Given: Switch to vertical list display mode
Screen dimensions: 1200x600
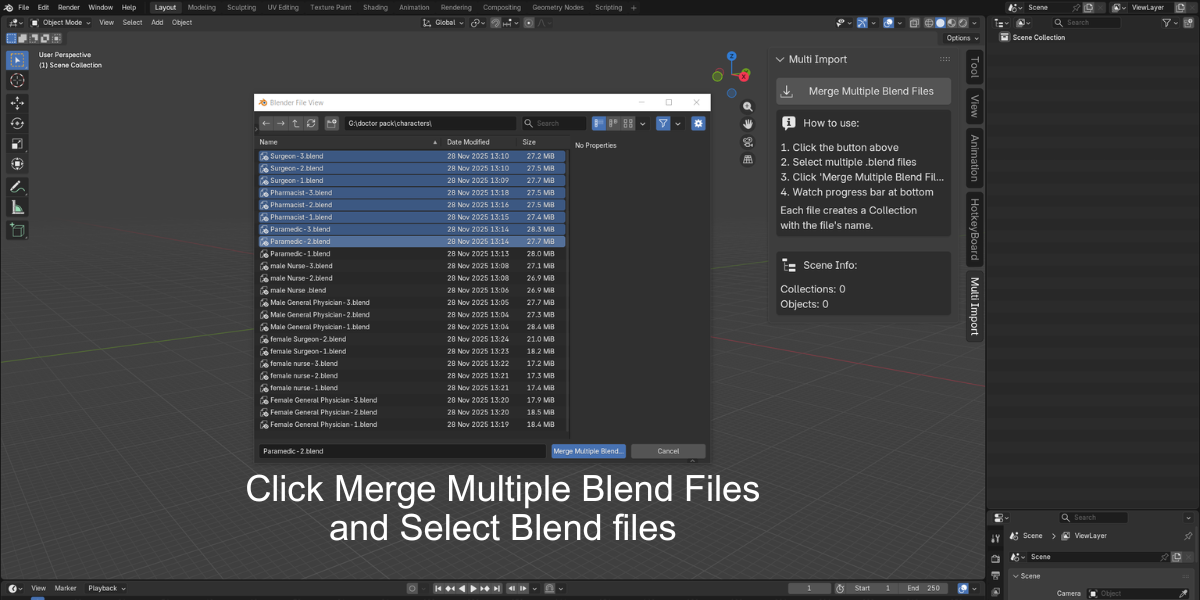Looking at the screenshot, I should 599,123.
